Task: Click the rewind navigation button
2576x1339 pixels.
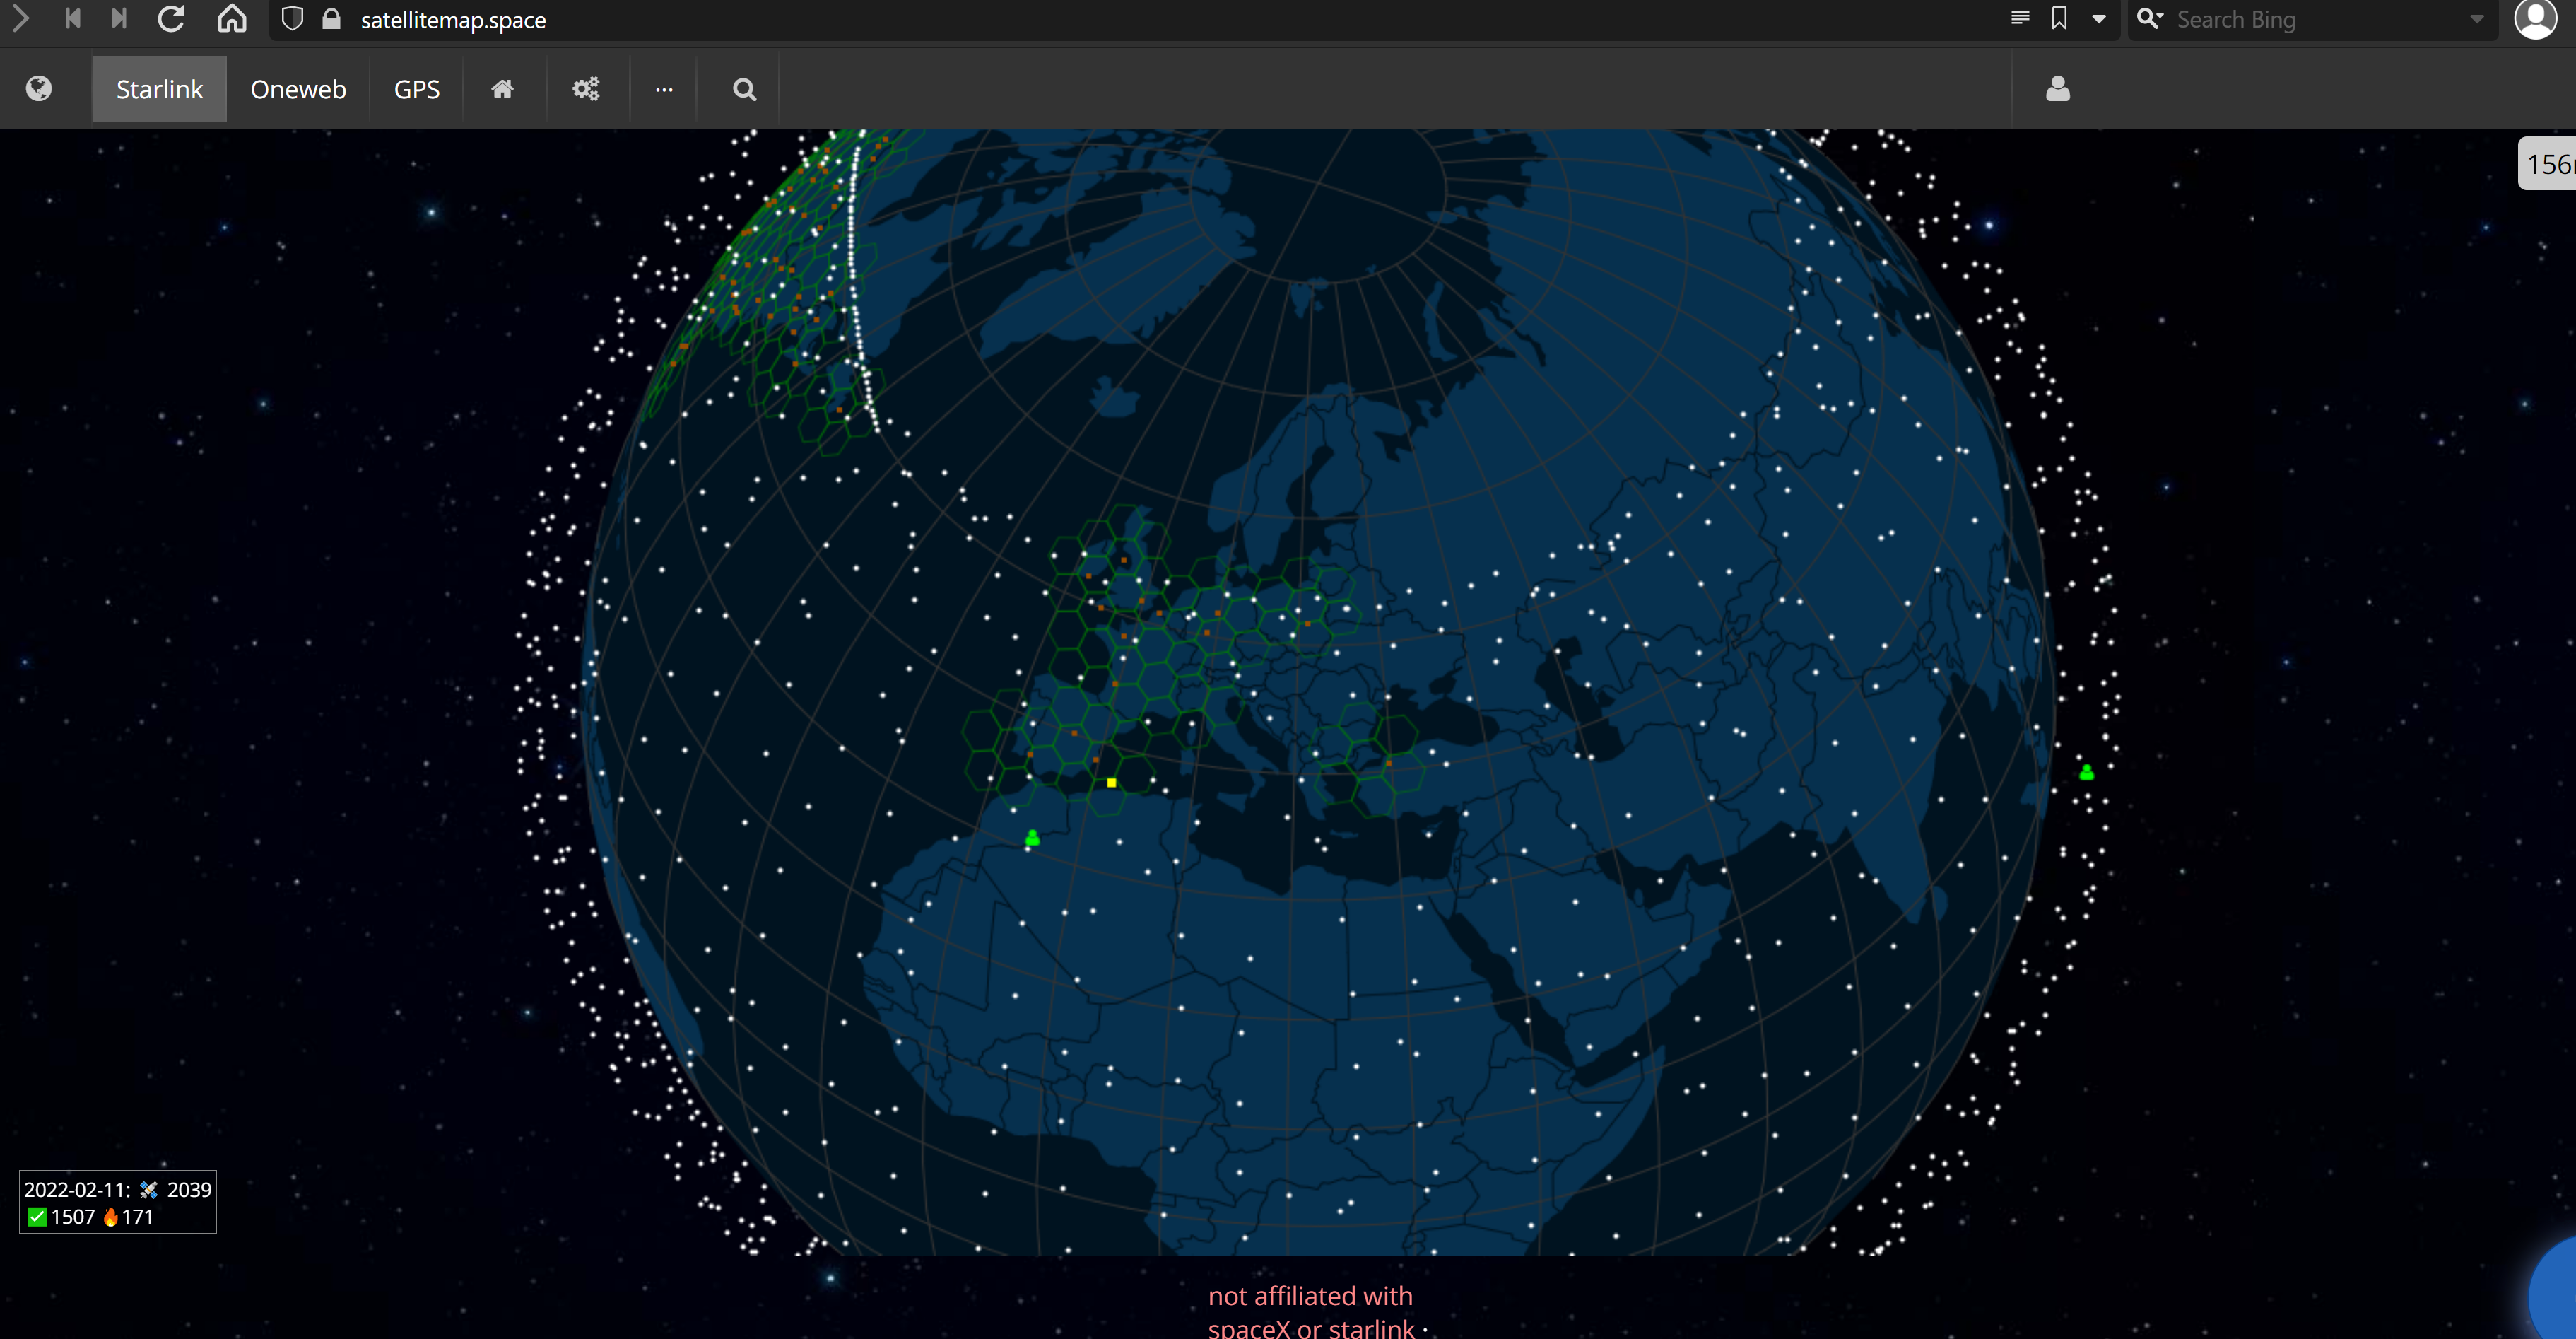Action: (72, 19)
